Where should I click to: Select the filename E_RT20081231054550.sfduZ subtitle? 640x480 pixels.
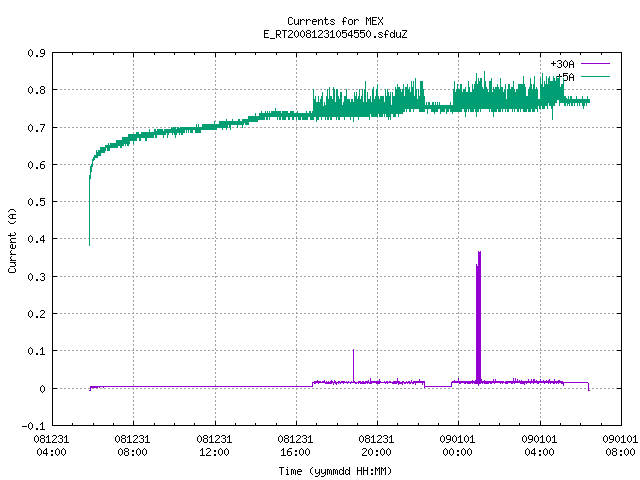point(335,34)
